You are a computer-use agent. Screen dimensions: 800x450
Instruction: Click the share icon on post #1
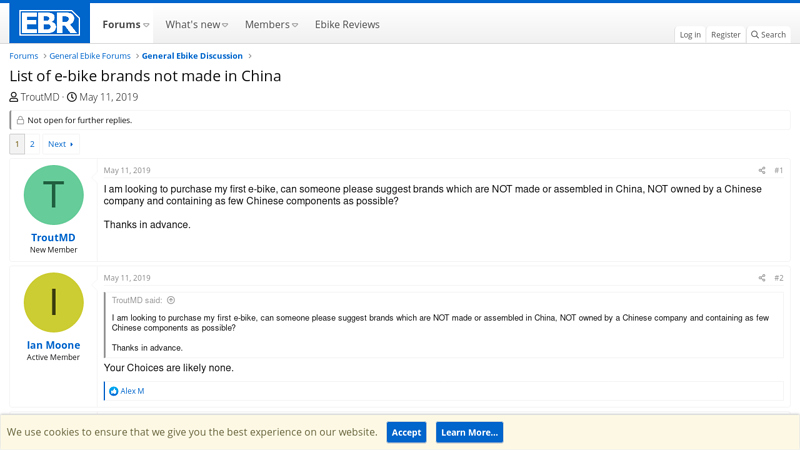click(x=762, y=170)
